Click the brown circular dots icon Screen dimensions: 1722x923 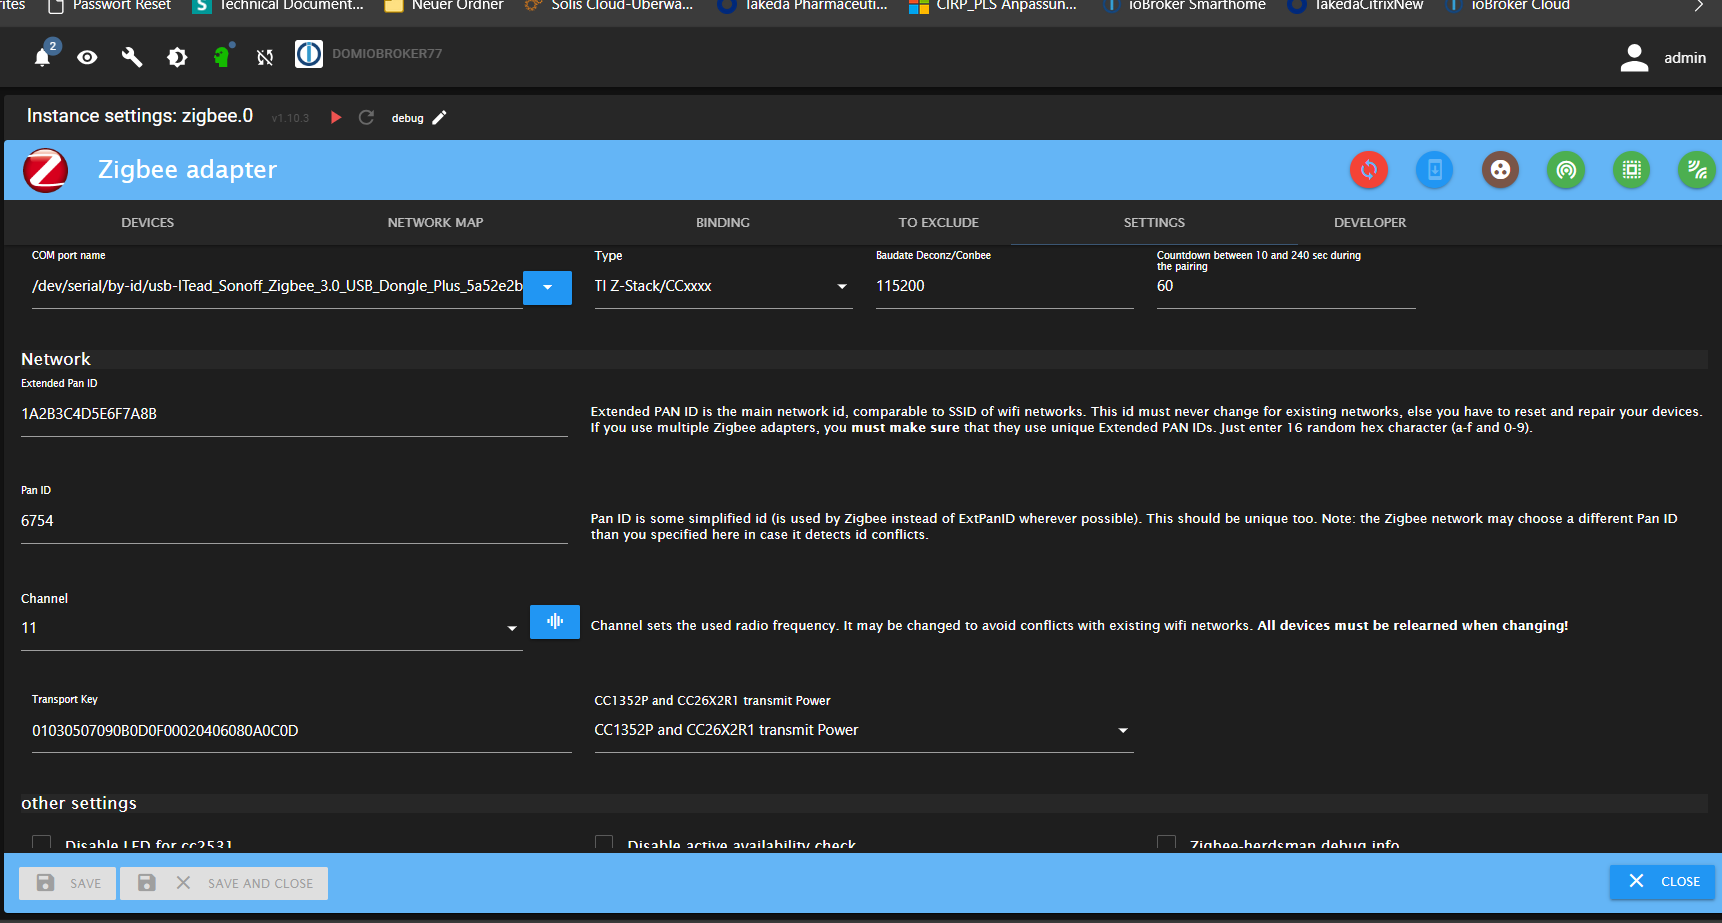tap(1500, 170)
